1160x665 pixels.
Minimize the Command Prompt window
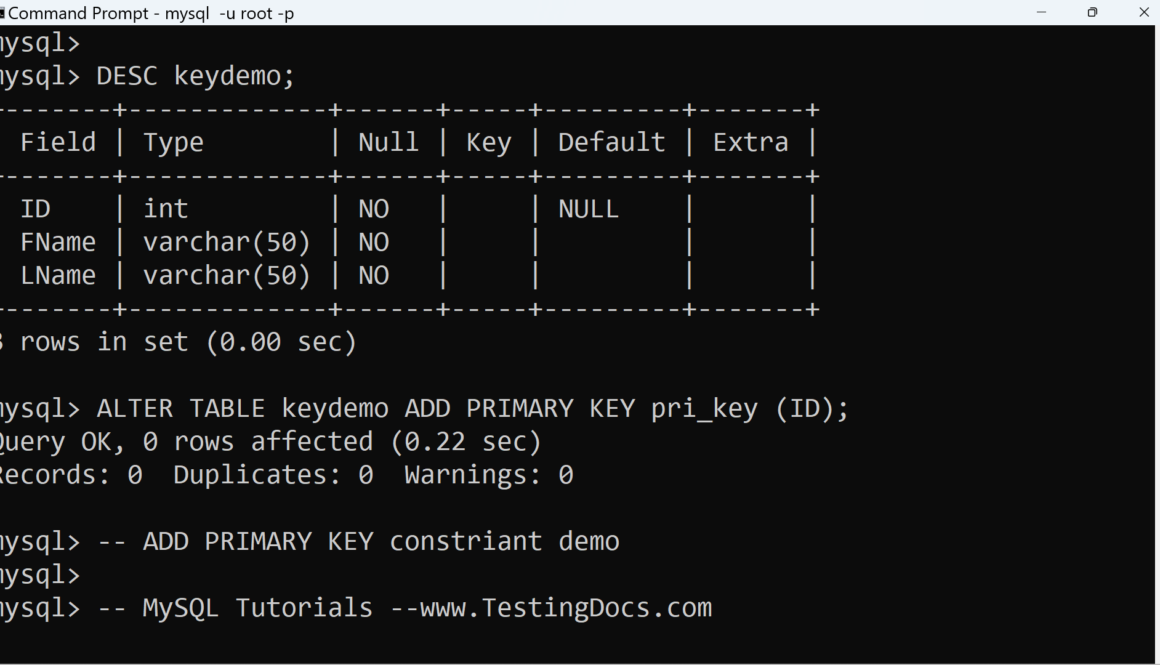tap(1042, 13)
